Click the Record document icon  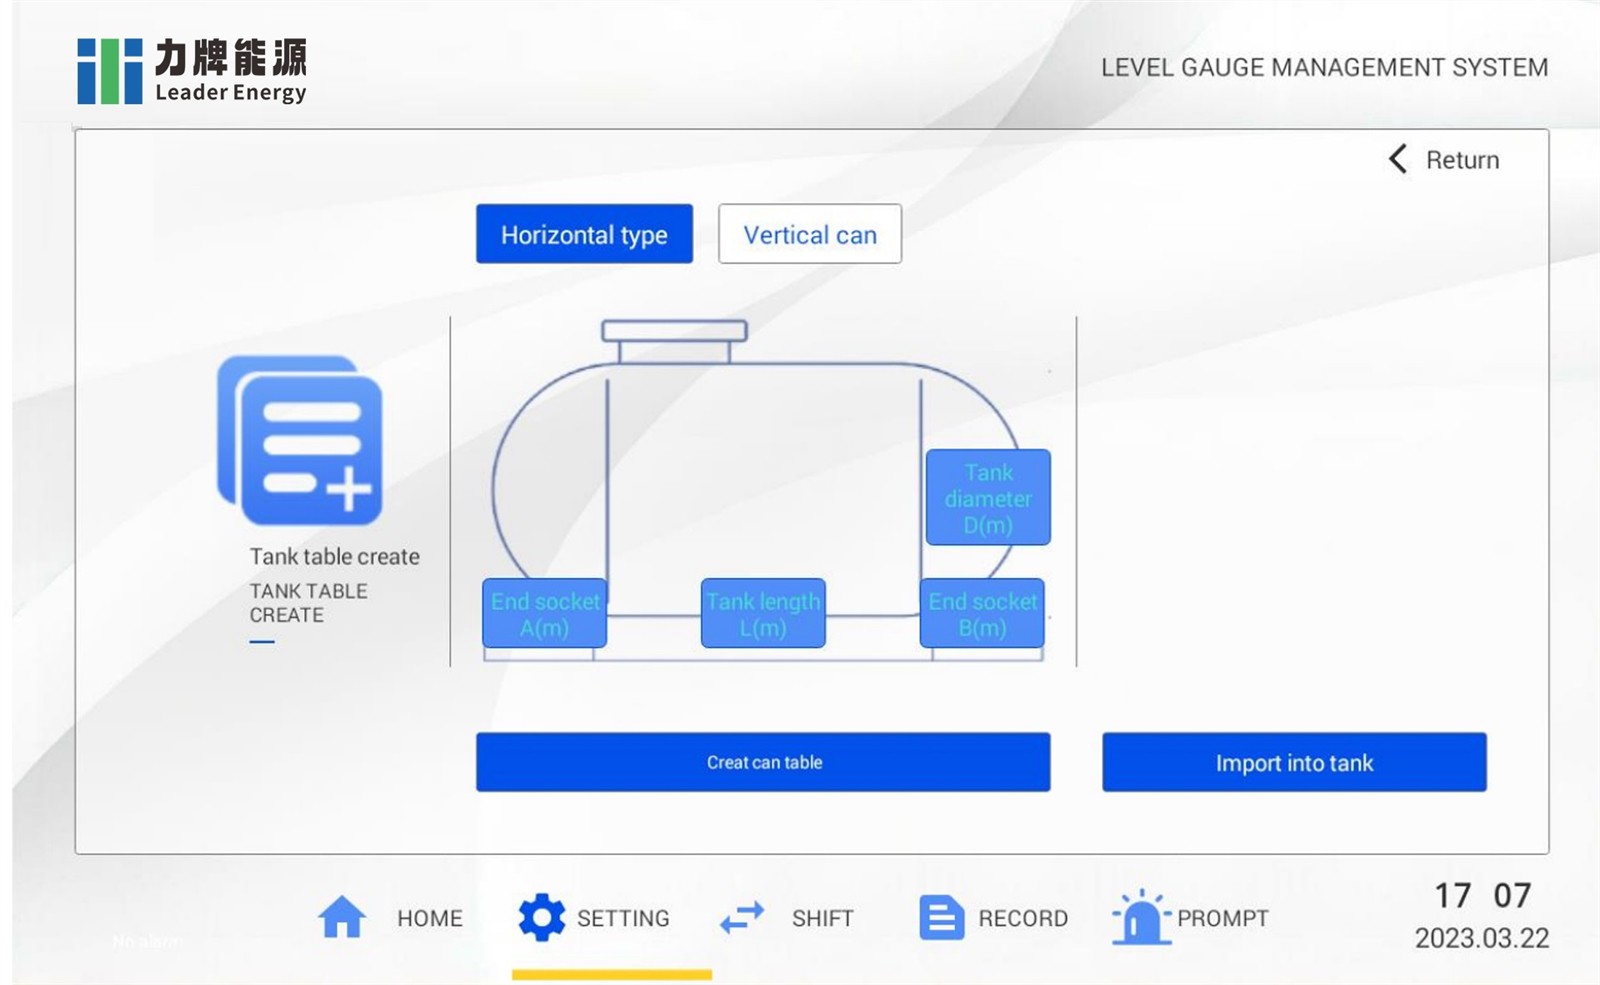tap(941, 917)
